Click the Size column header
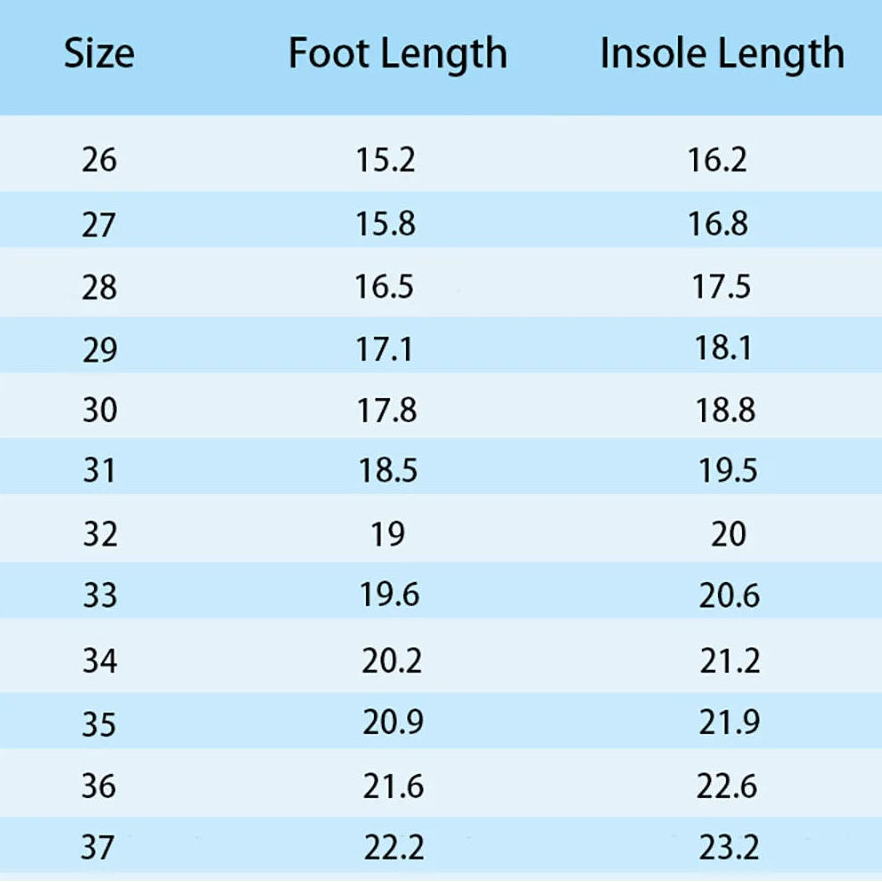The height and width of the screenshot is (882, 882). point(99,53)
